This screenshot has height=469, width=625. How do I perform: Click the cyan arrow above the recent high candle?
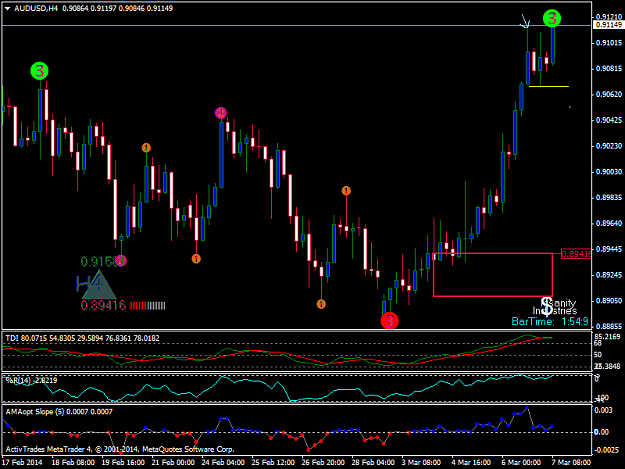(x=525, y=22)
